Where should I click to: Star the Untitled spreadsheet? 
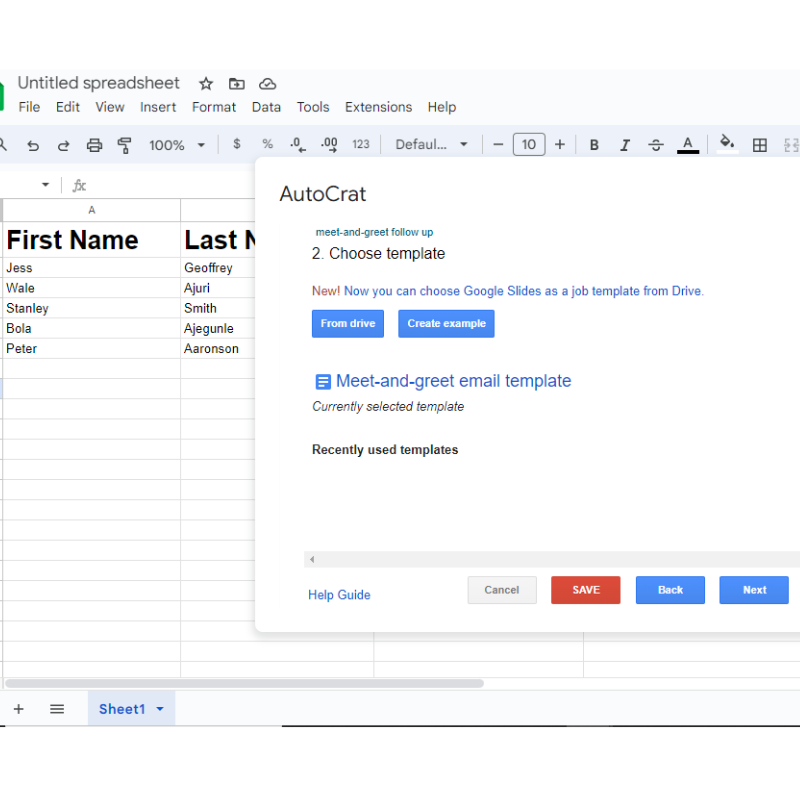[206, 84]
